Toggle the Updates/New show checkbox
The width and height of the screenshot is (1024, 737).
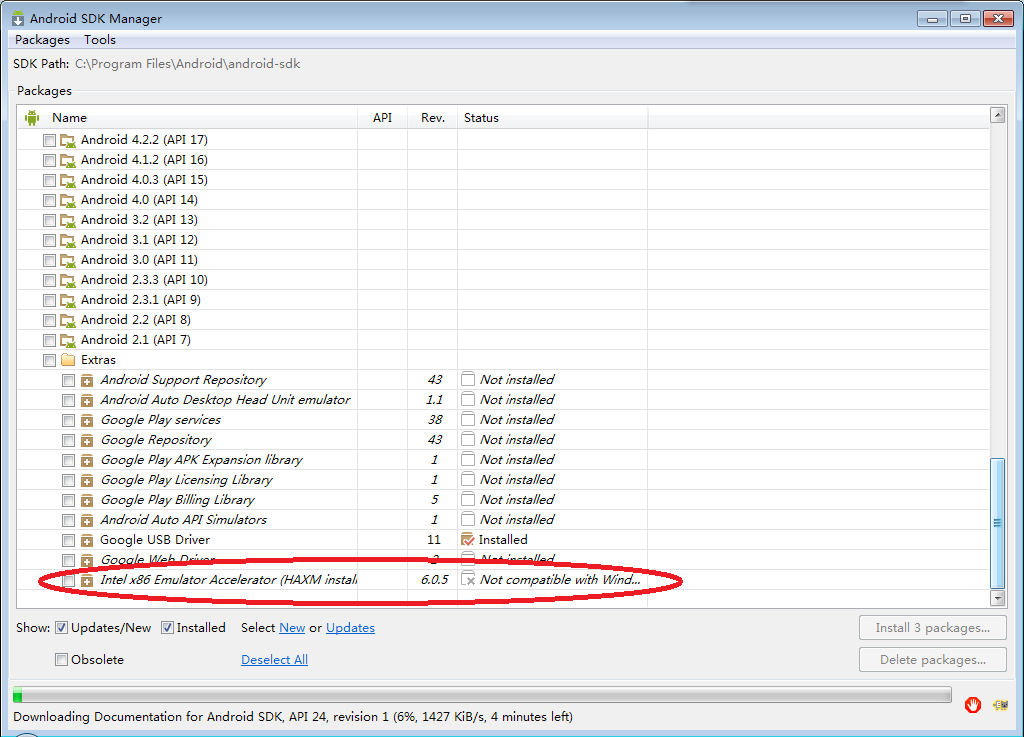coord(61,628)
